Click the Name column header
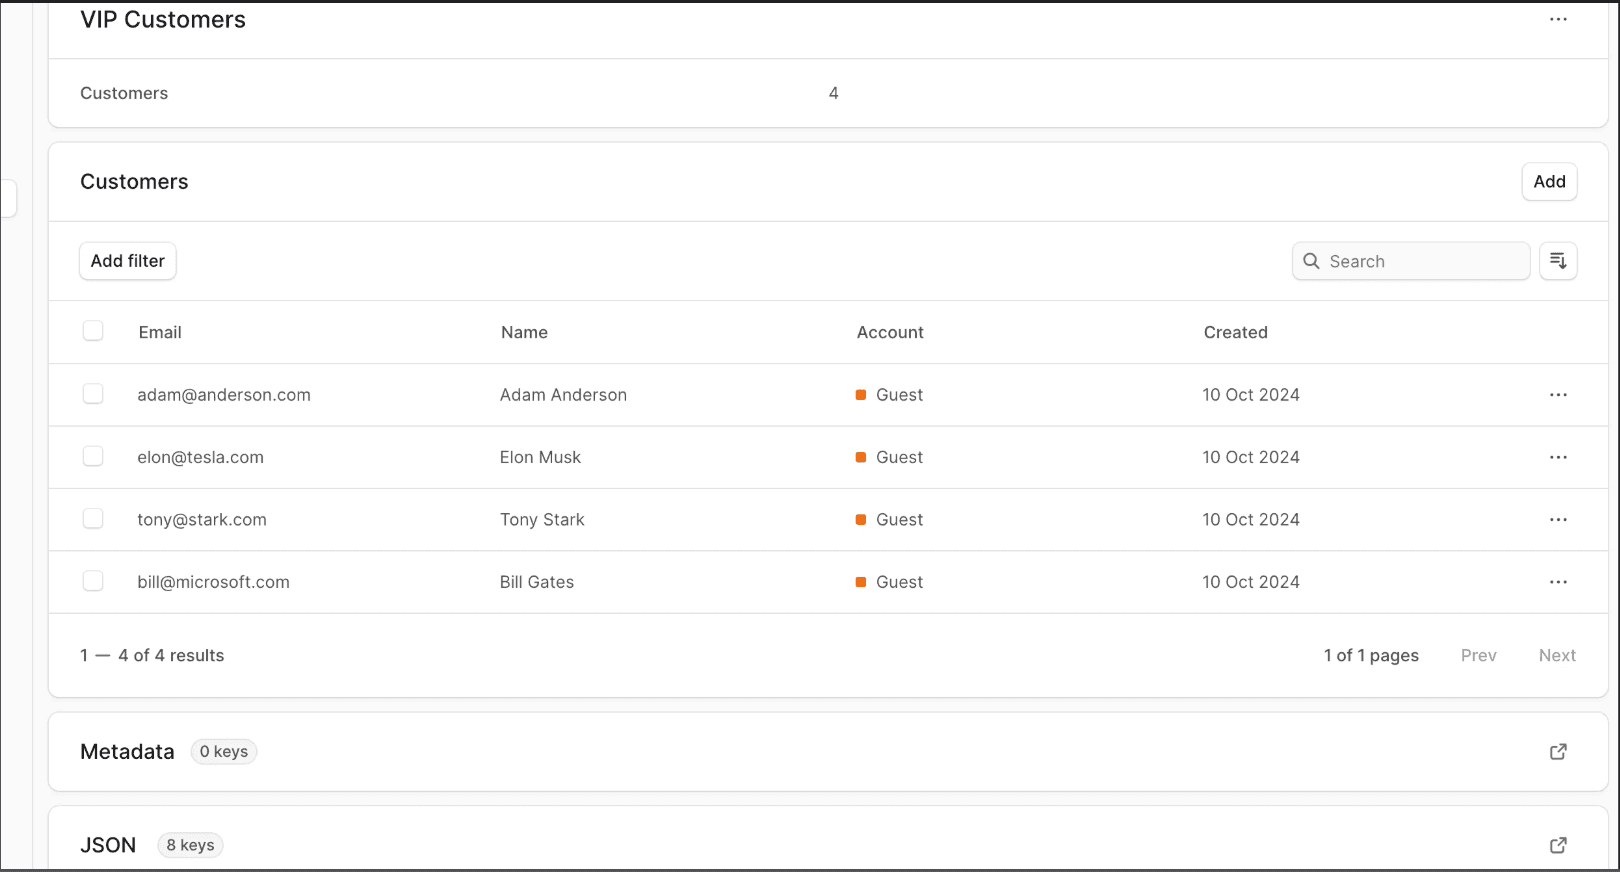Screen dimensions: 1620x872 524,333
